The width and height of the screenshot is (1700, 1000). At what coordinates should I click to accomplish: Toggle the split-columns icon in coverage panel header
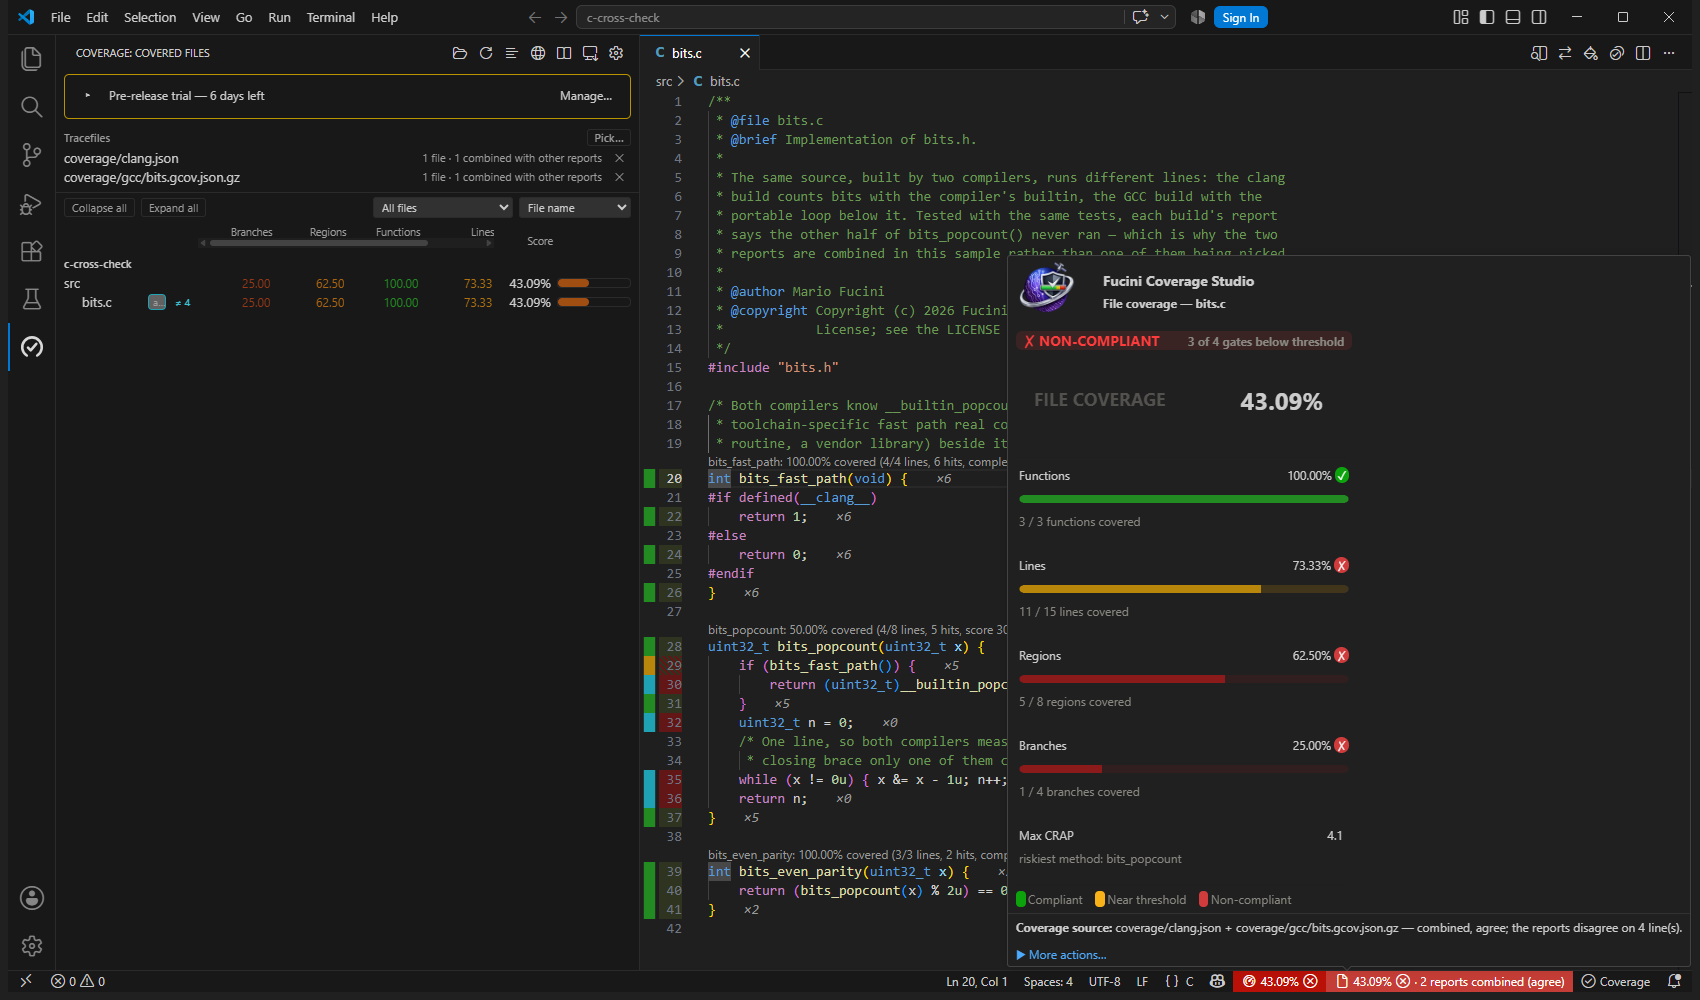click(564, 53)
